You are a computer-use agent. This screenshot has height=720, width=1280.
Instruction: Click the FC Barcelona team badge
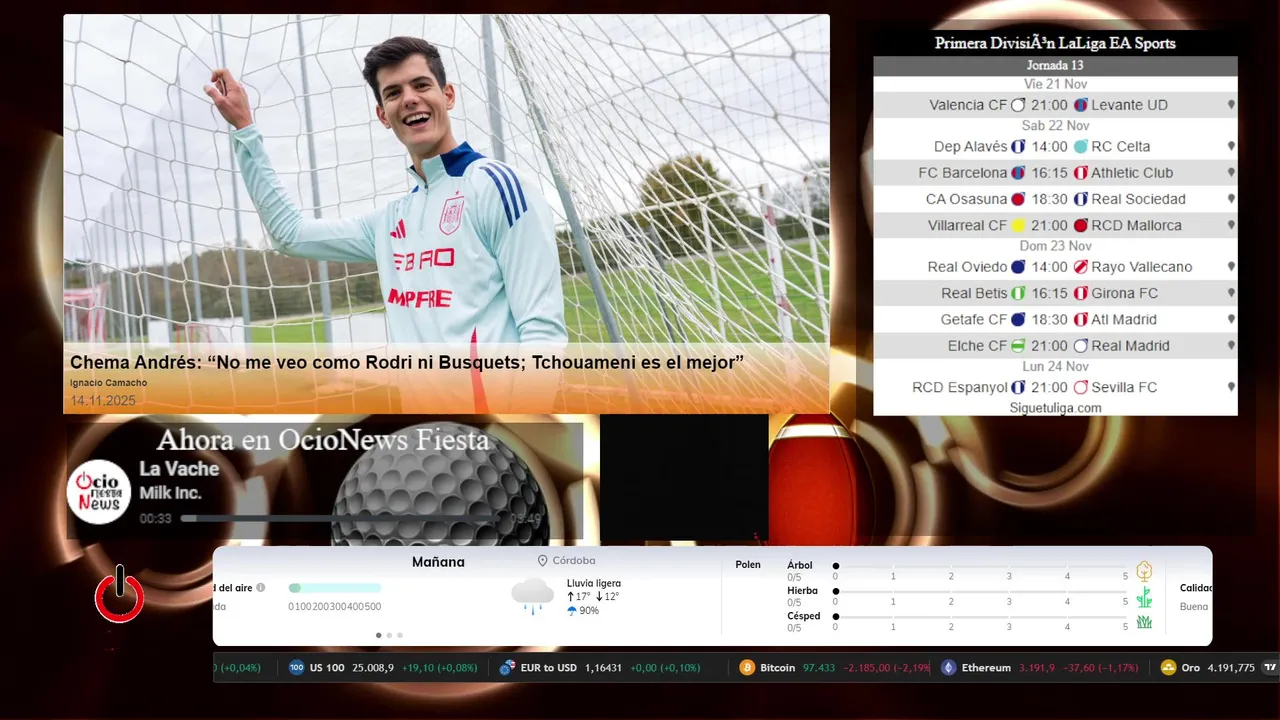tap(1018, 173)
